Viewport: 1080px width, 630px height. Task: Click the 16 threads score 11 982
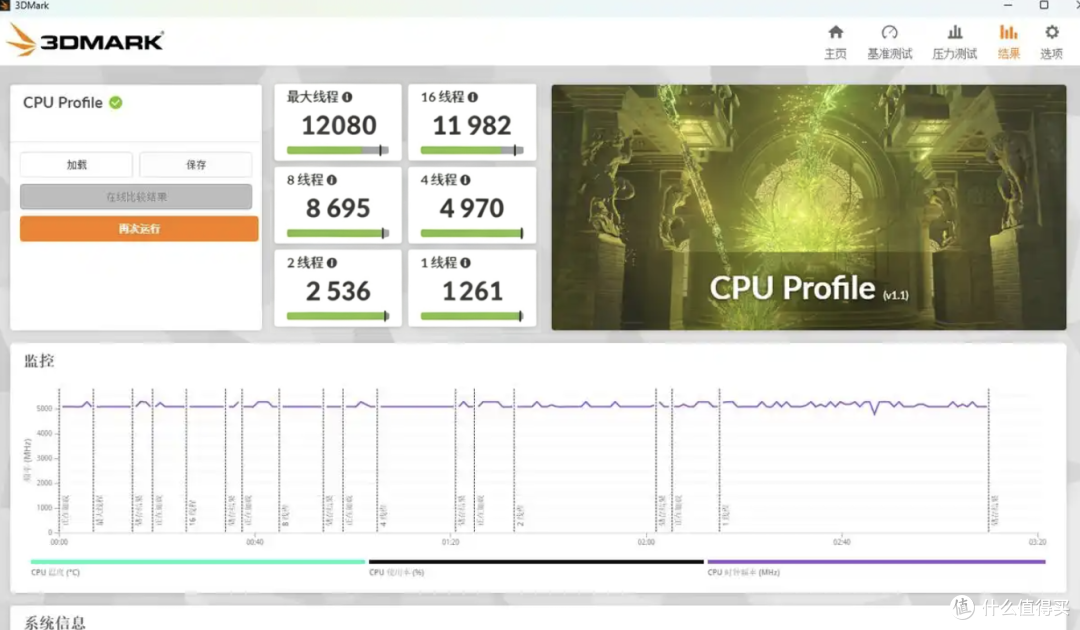tap(472, 125)
